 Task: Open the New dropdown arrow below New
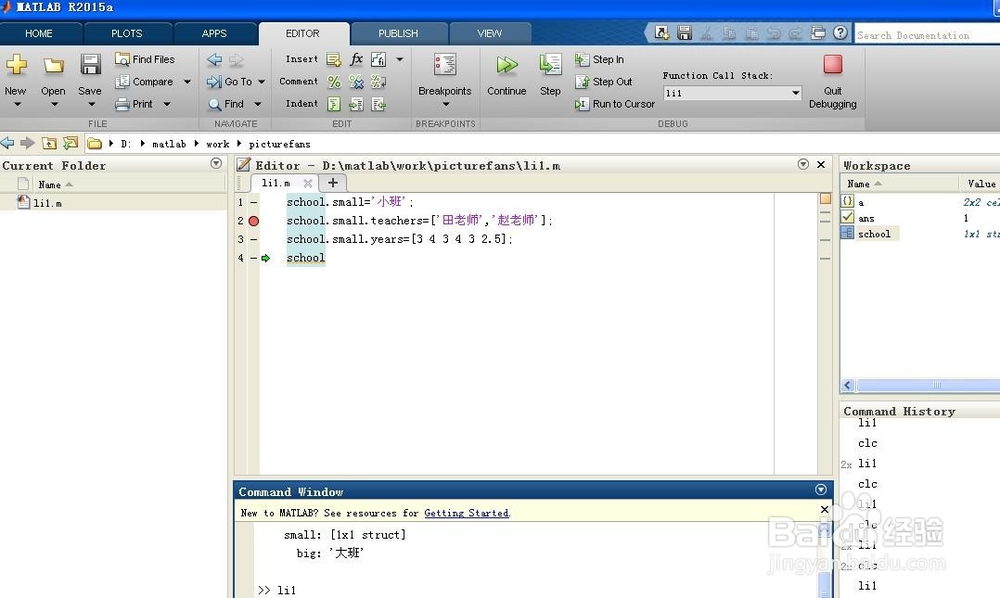click(17, 105)
